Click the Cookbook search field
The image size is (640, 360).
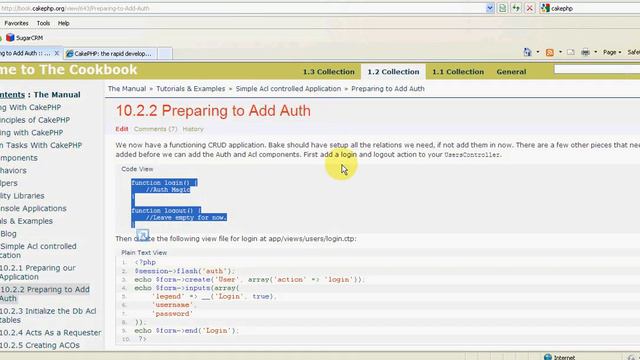tap(597, 70)
